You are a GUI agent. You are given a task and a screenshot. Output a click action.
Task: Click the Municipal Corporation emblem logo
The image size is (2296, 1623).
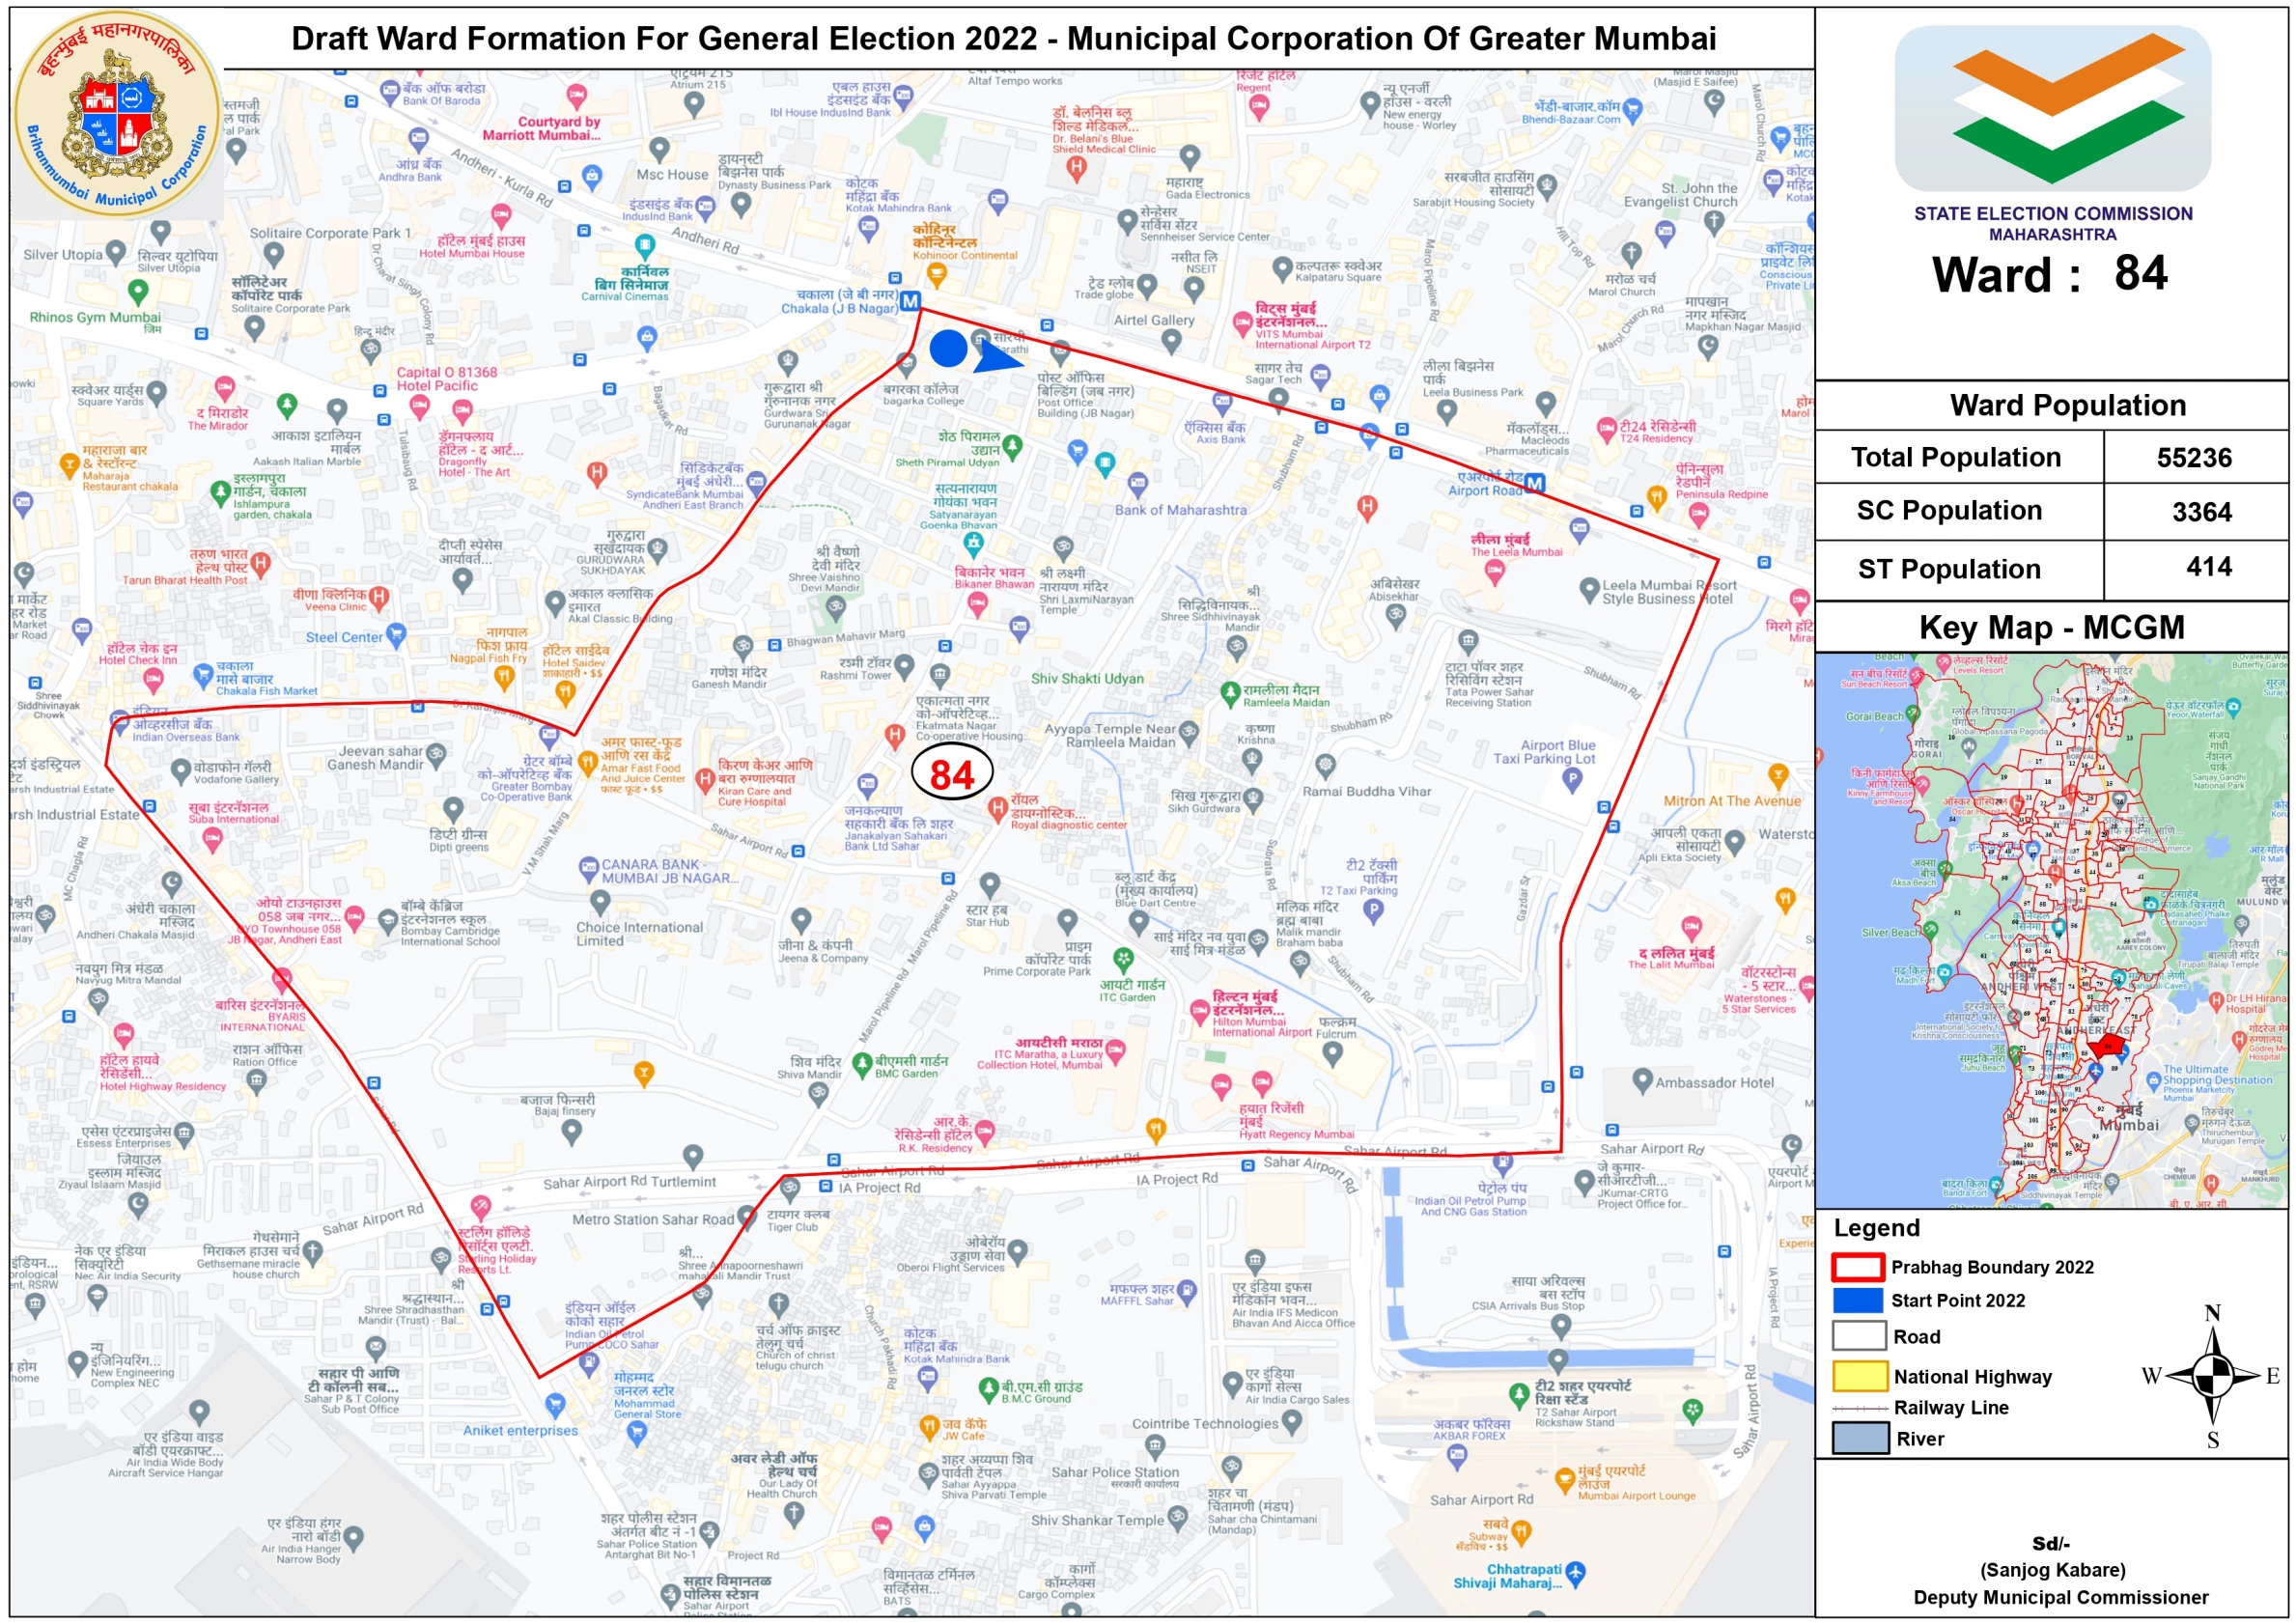click(x=118, y=113)
